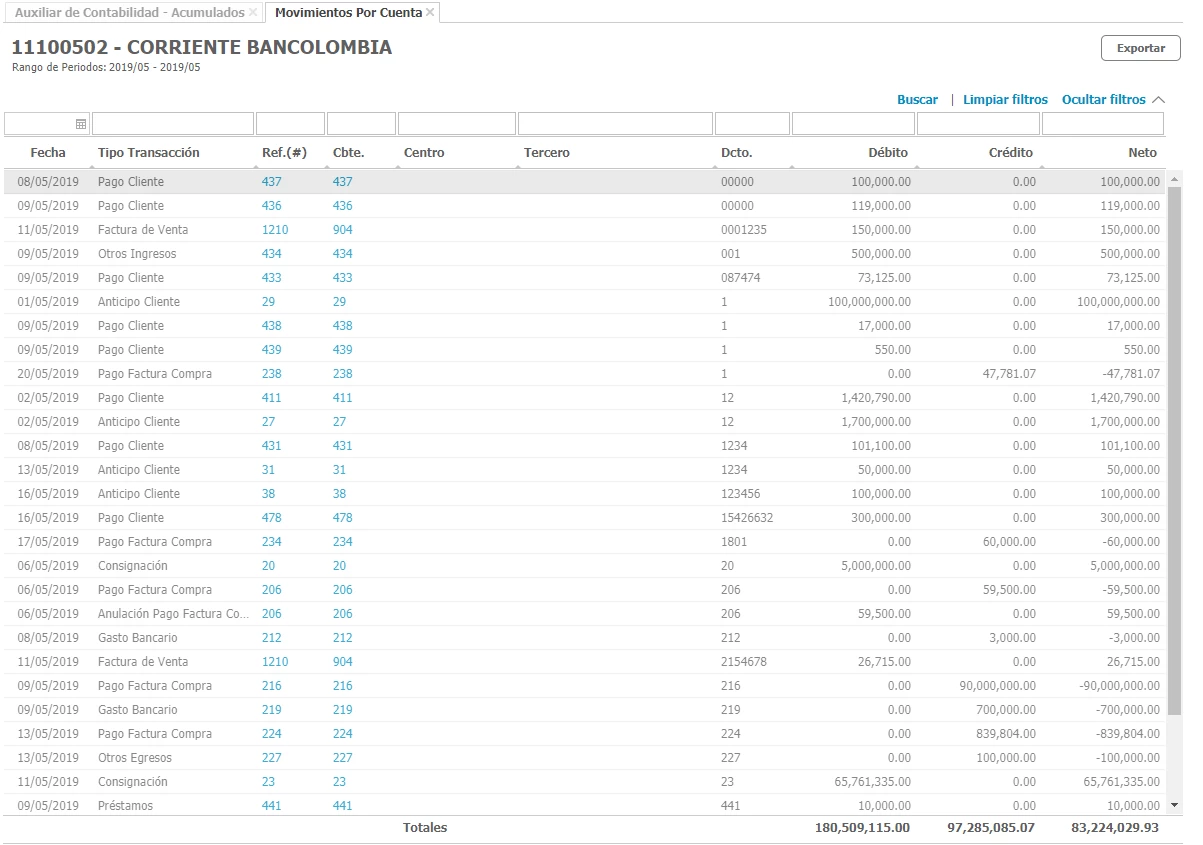Screen dimensions: 1203x845
Task: Click Limpiar filtros to reset filters
Action: pyautogui.click(x=1005, y=100)
